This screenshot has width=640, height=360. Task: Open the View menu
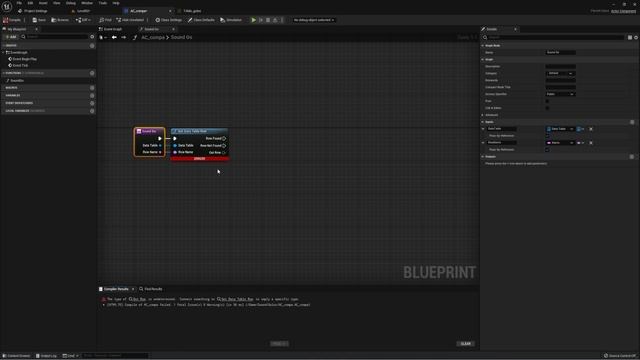[x=56, y=3]
